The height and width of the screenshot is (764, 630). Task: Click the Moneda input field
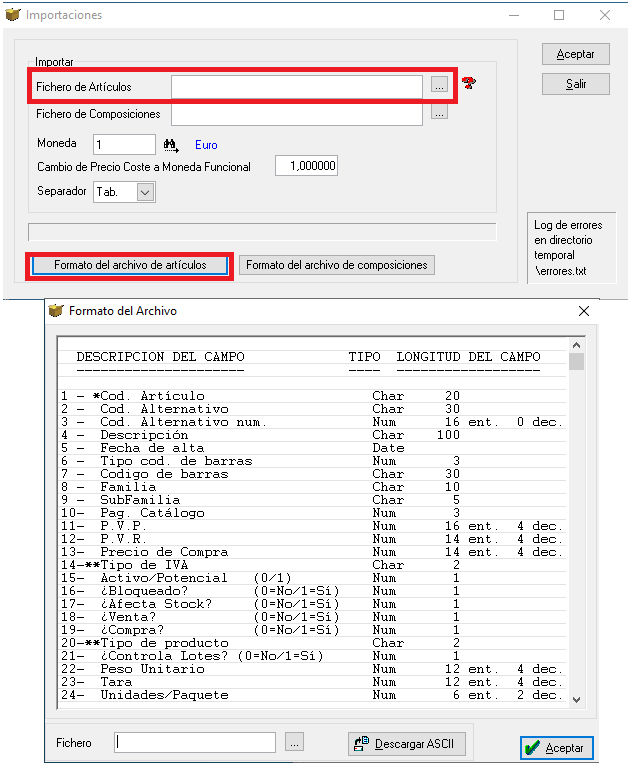(x=124, y=145)
